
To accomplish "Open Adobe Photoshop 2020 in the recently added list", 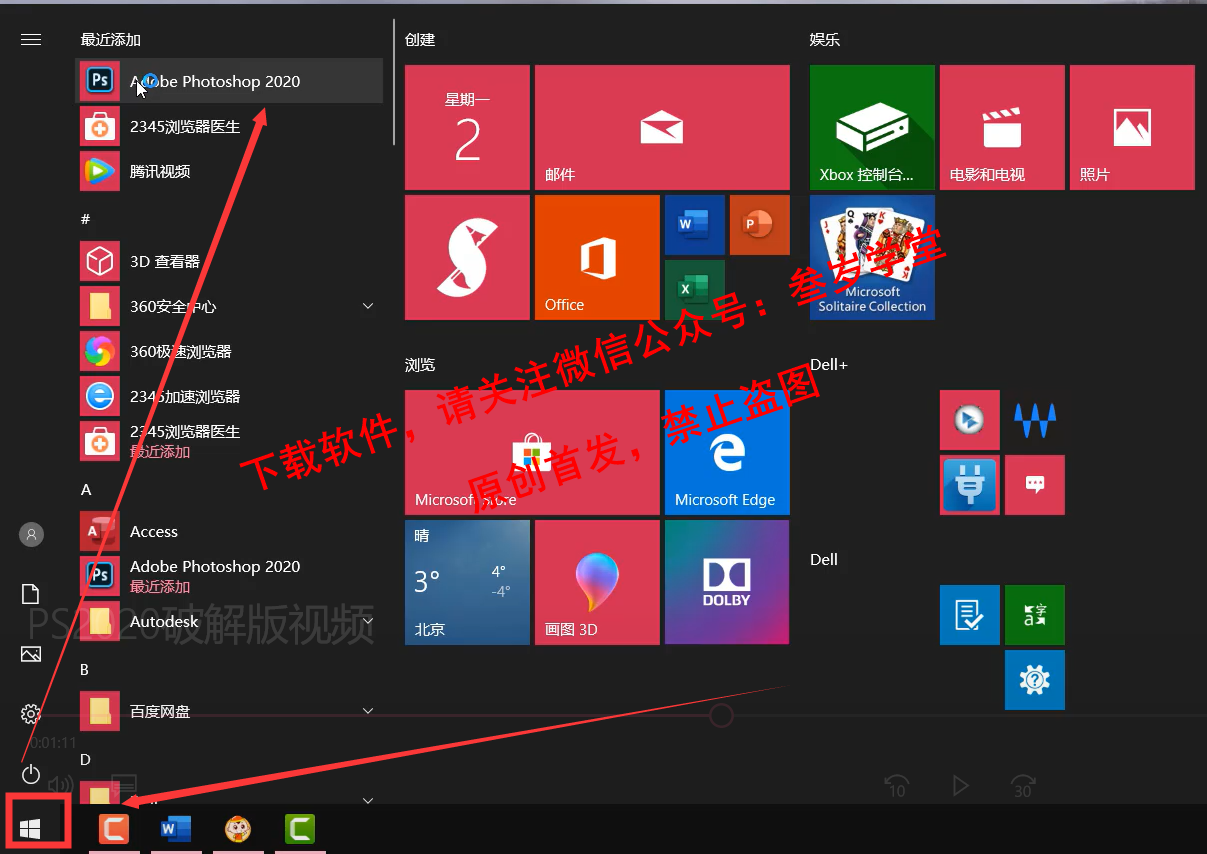I will click(229, 81).
